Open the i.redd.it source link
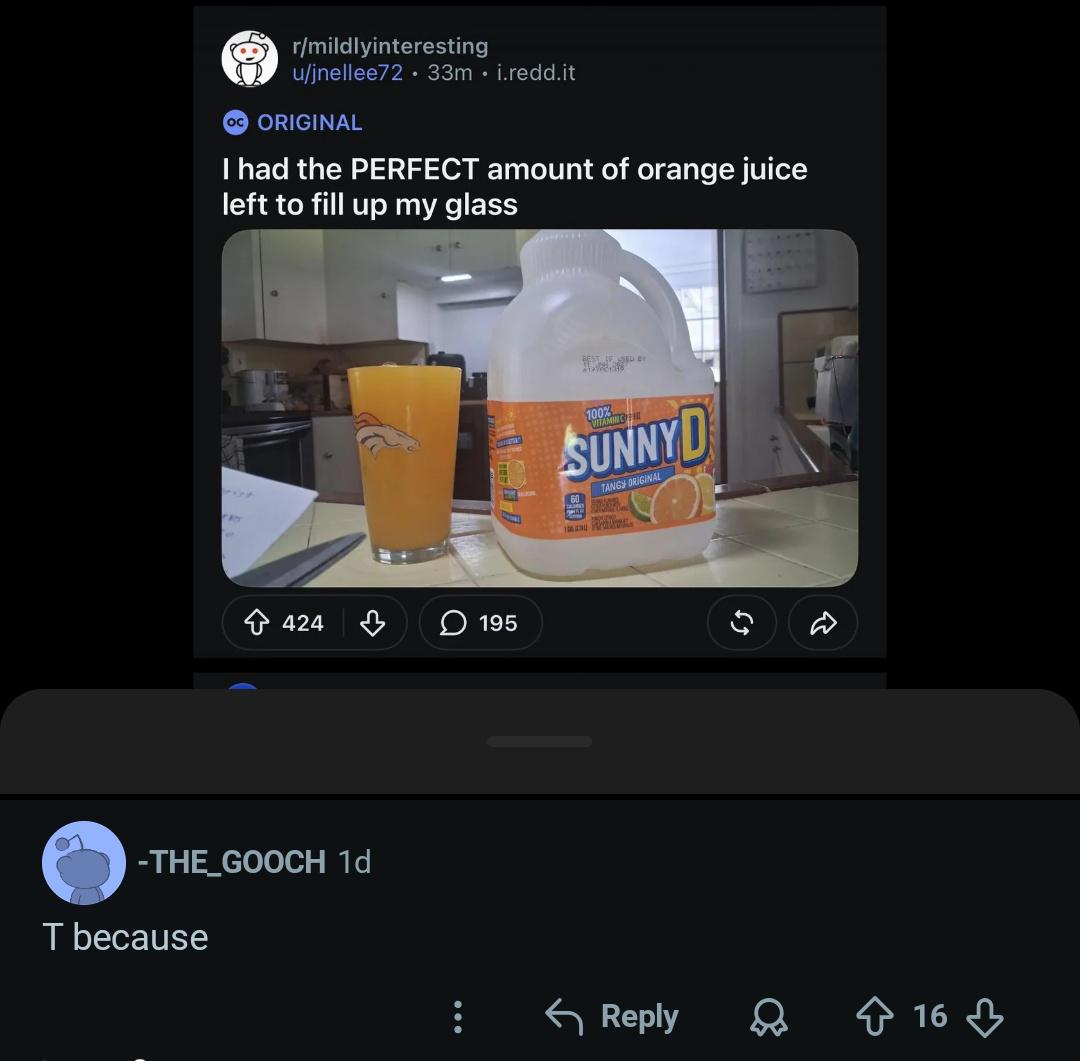 [x=536, y=72]
